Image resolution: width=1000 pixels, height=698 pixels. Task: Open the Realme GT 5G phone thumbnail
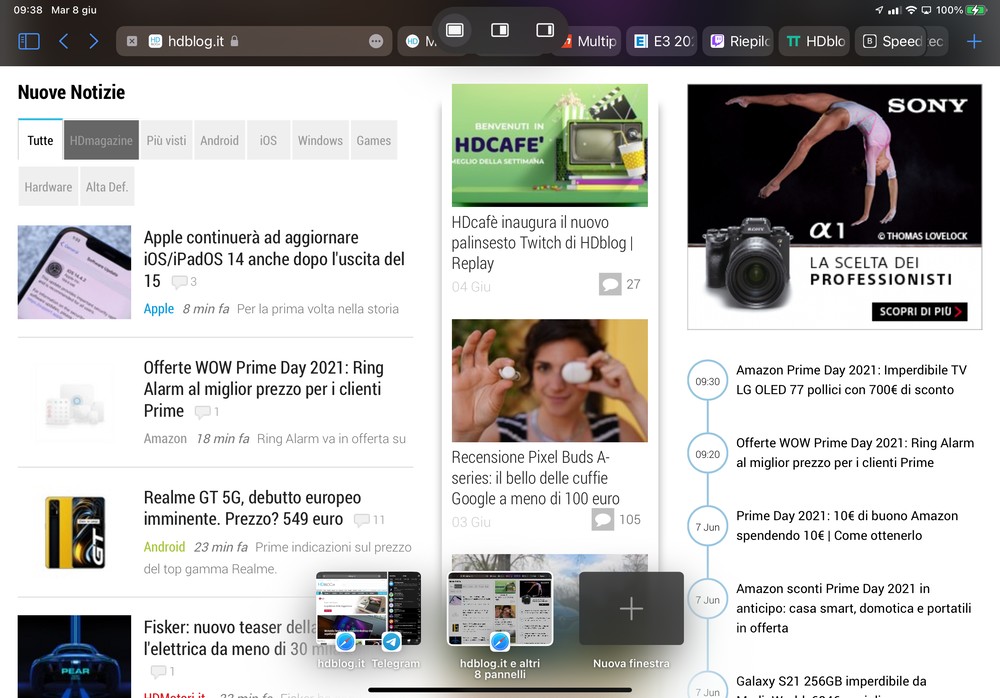[75, 532]
